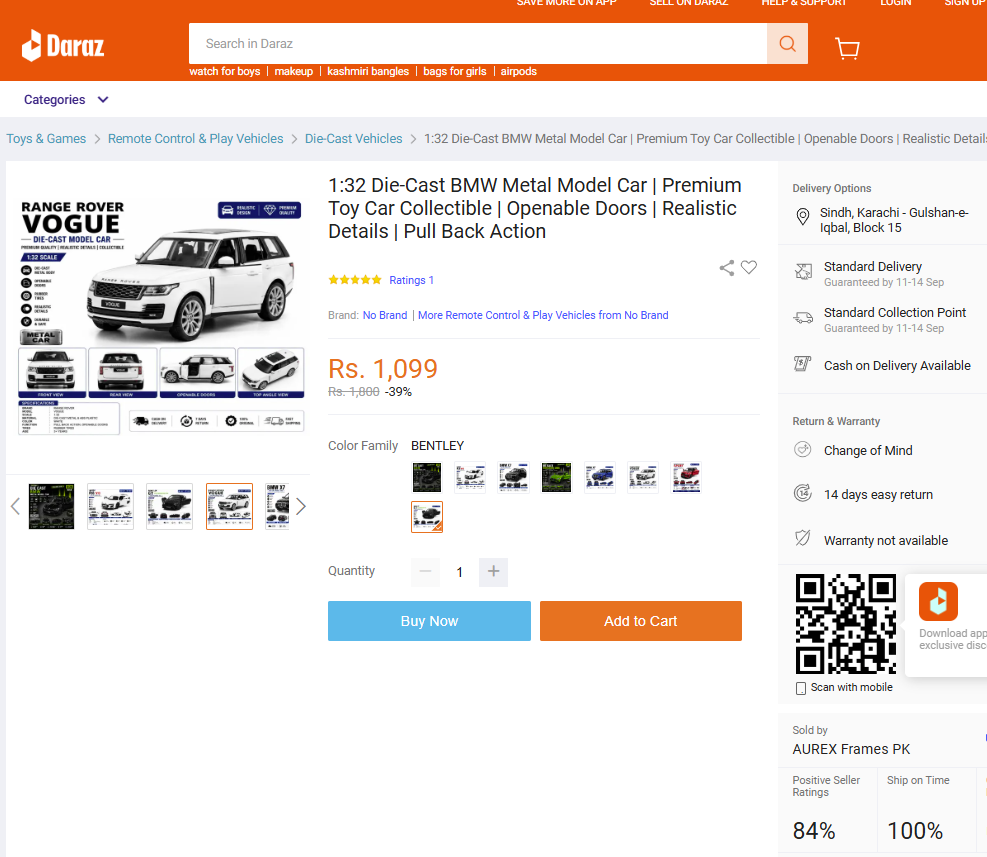Viewport: 987px width, 857px height.
Task: Open the Die-Cast Vehicles breadcrumb
Action: (x=354, y=139)
